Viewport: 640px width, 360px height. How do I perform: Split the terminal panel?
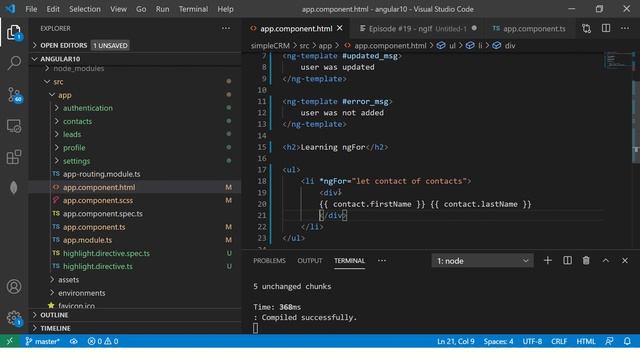567,260
